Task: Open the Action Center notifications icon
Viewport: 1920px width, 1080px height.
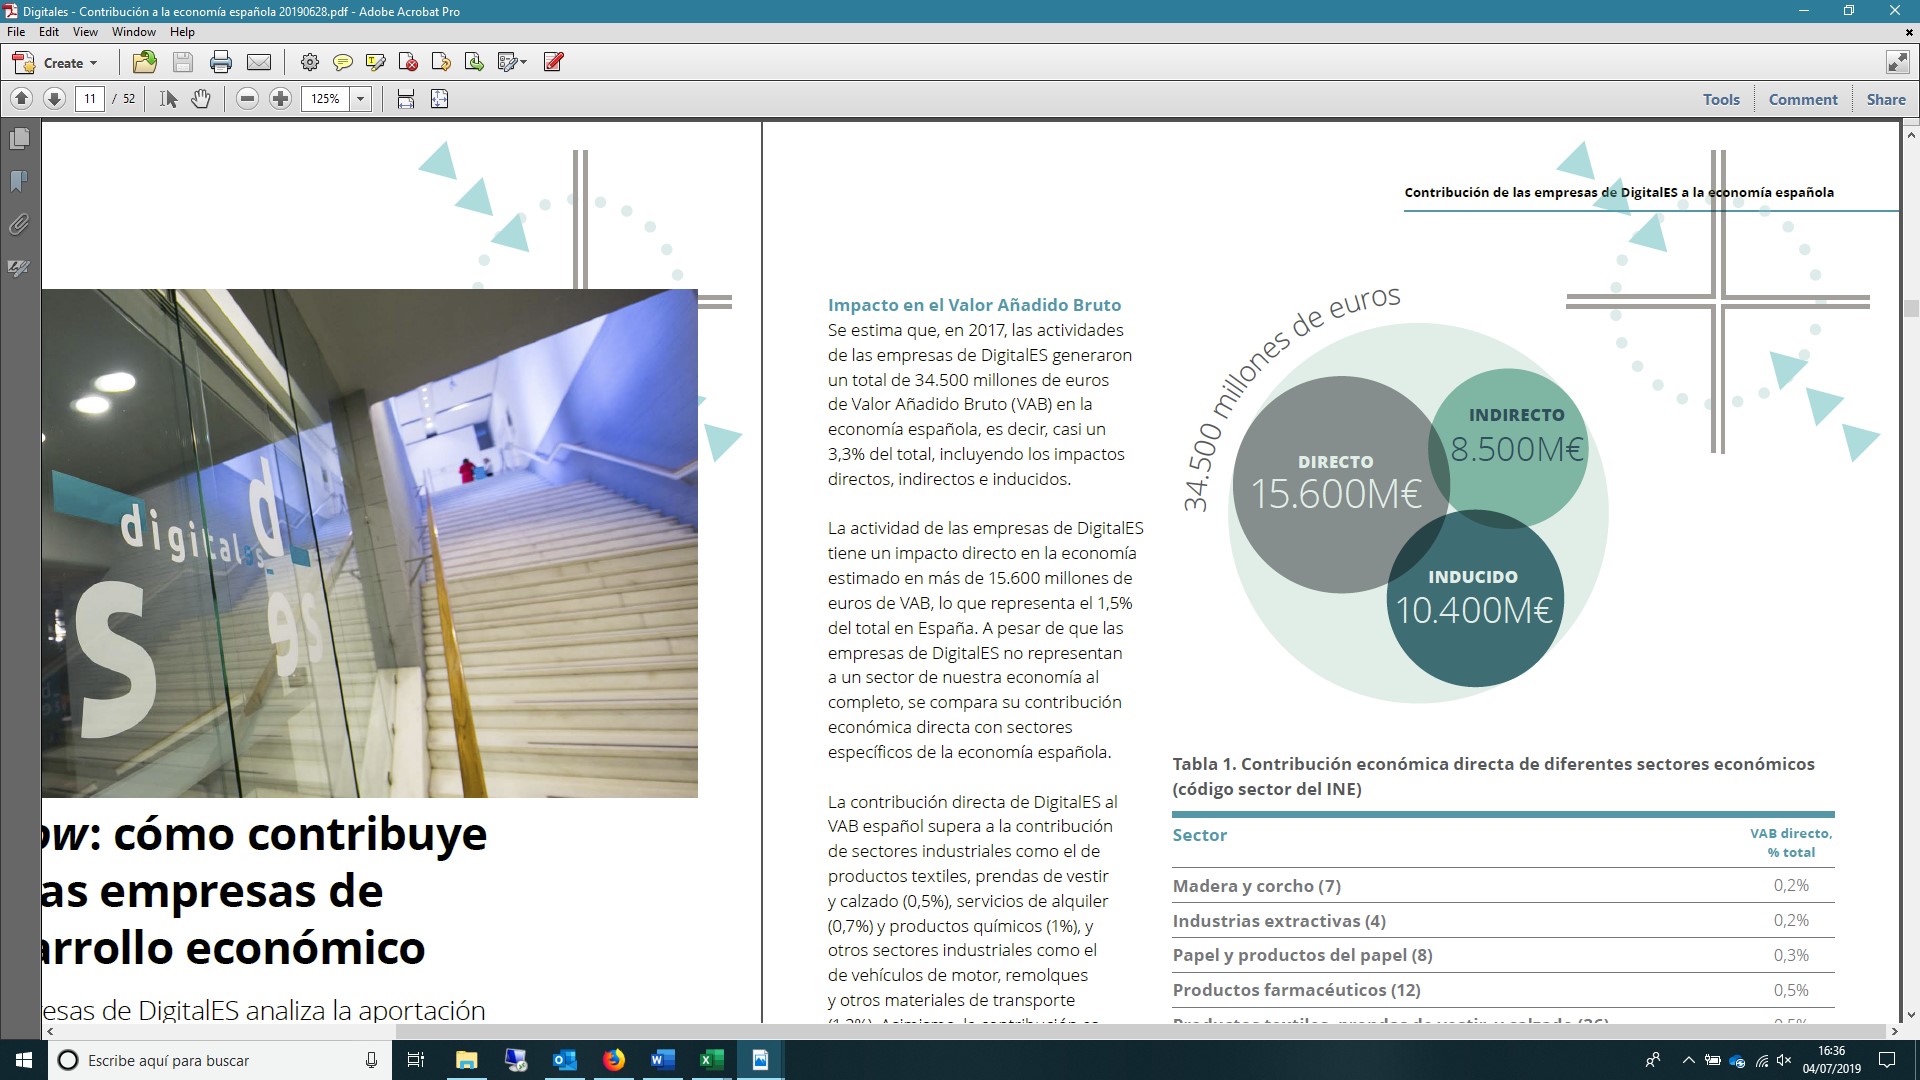Action: coord(1887,1060)
